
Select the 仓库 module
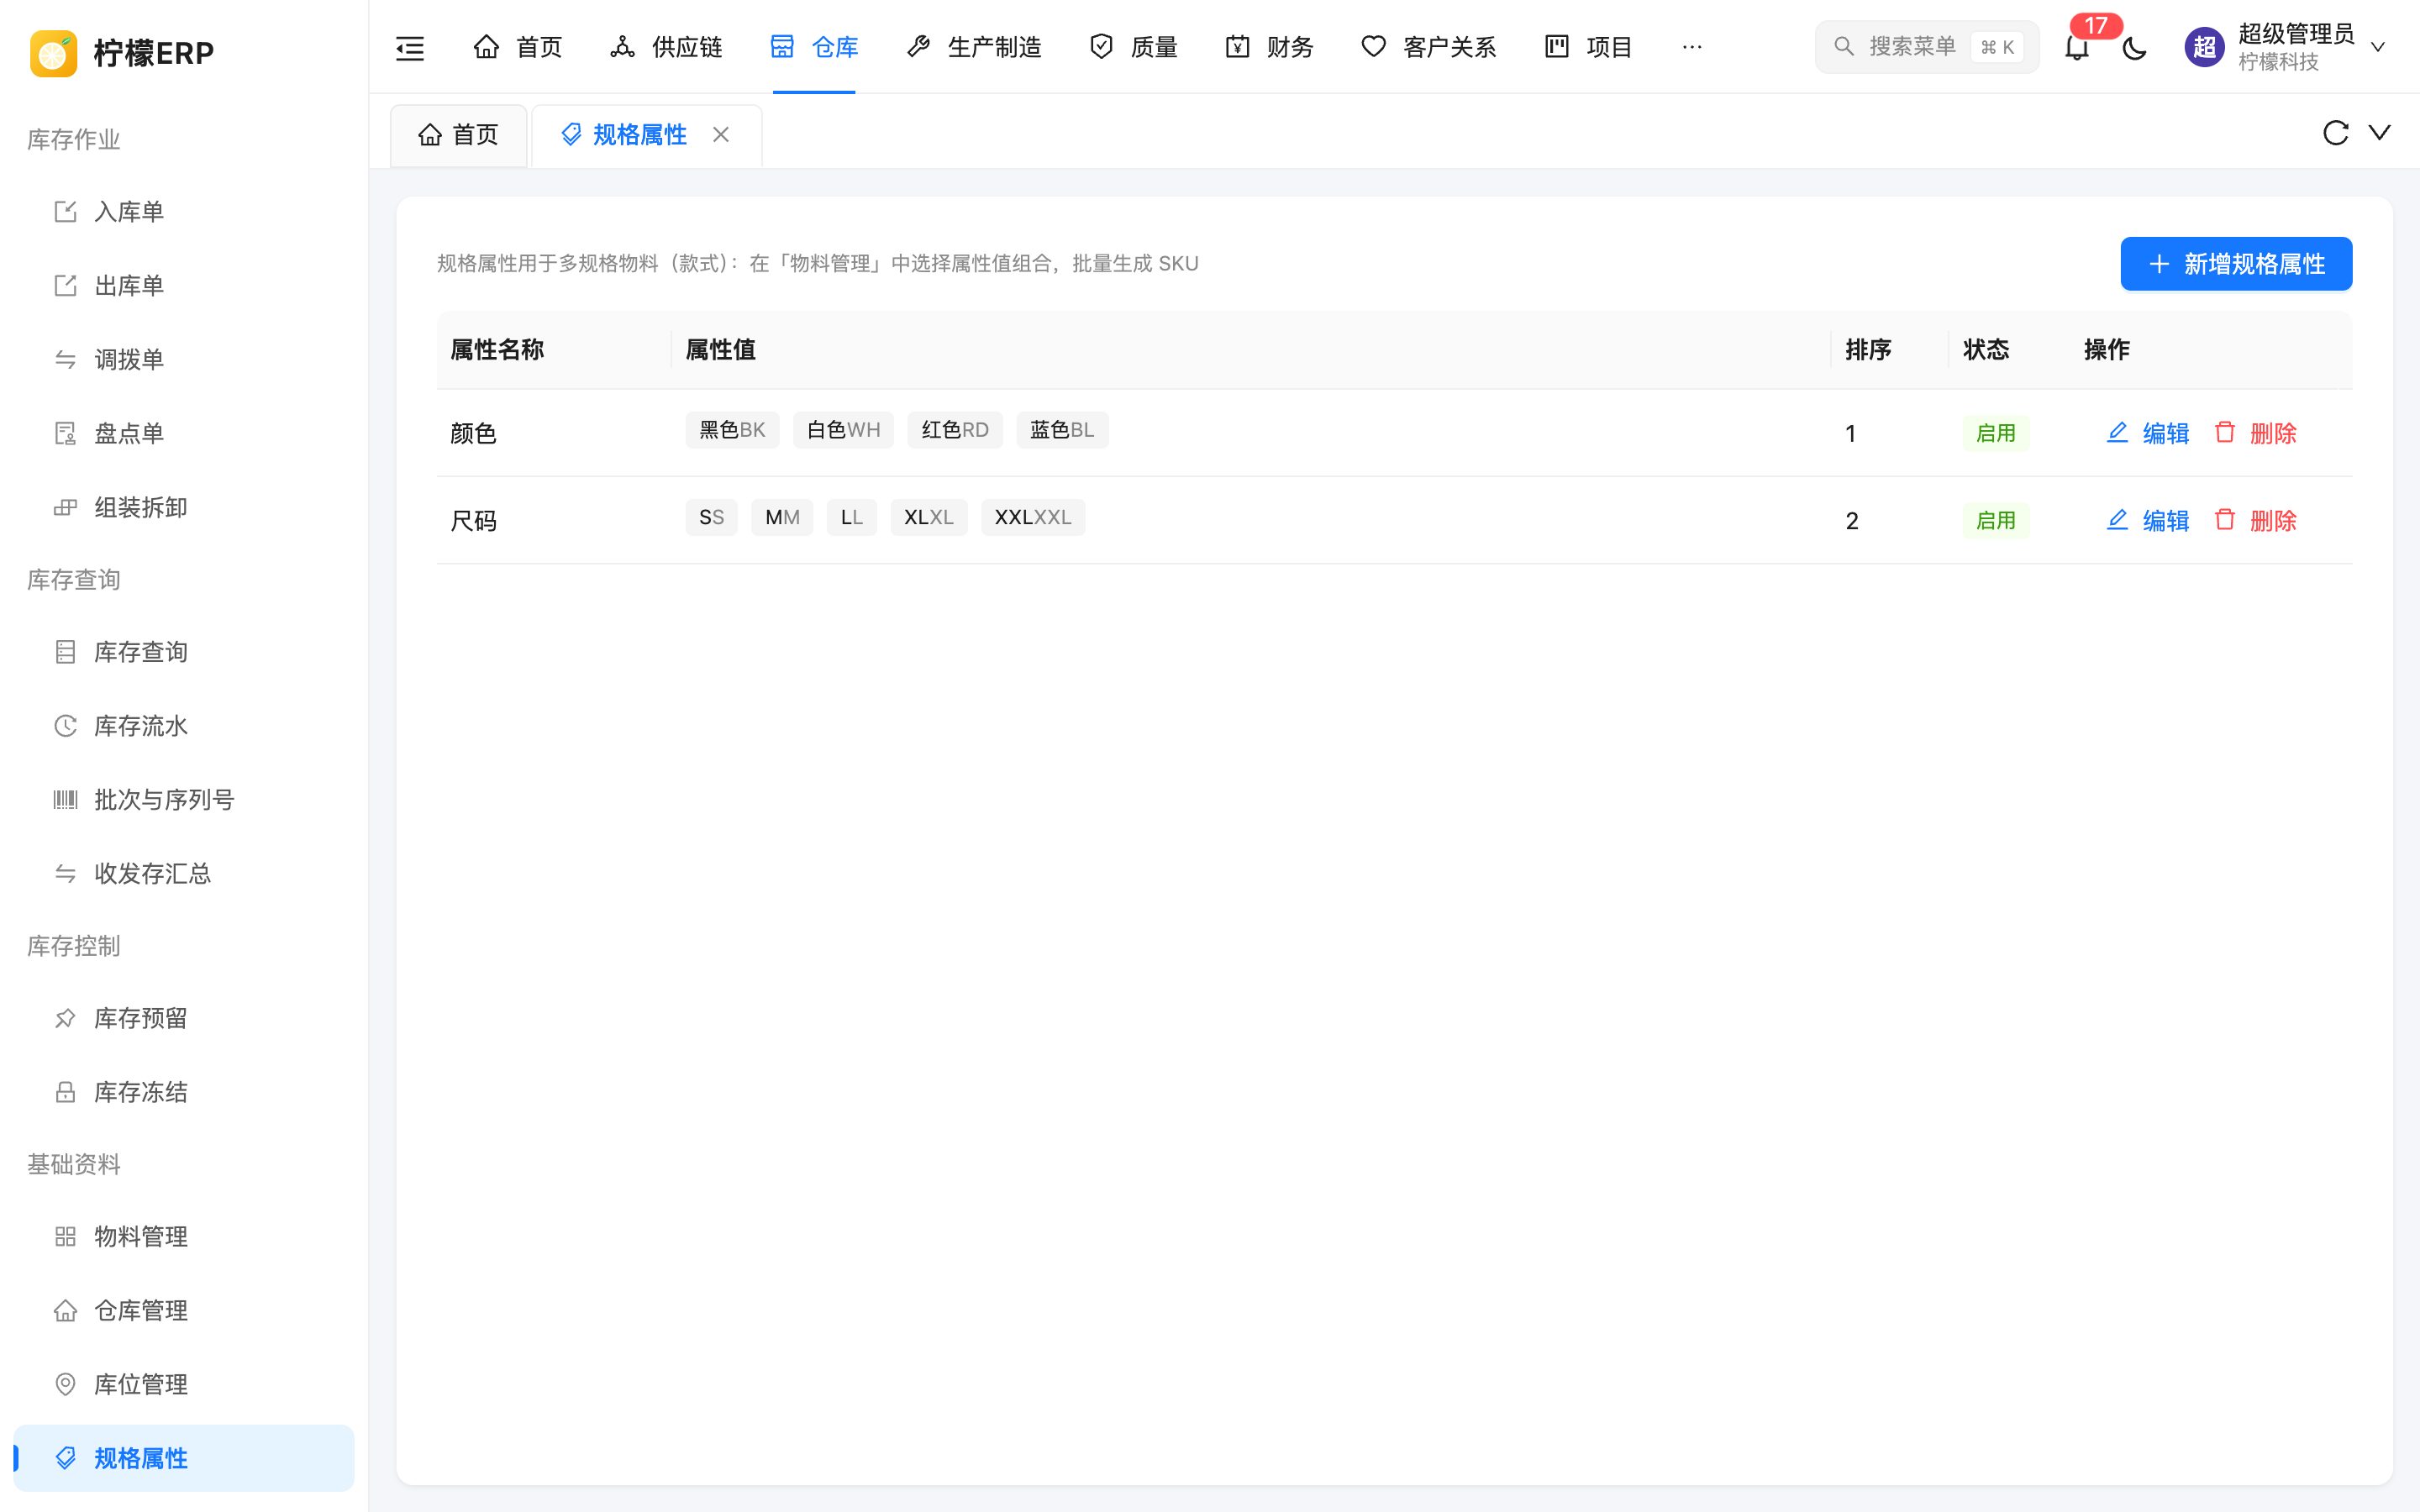(814, 47)
